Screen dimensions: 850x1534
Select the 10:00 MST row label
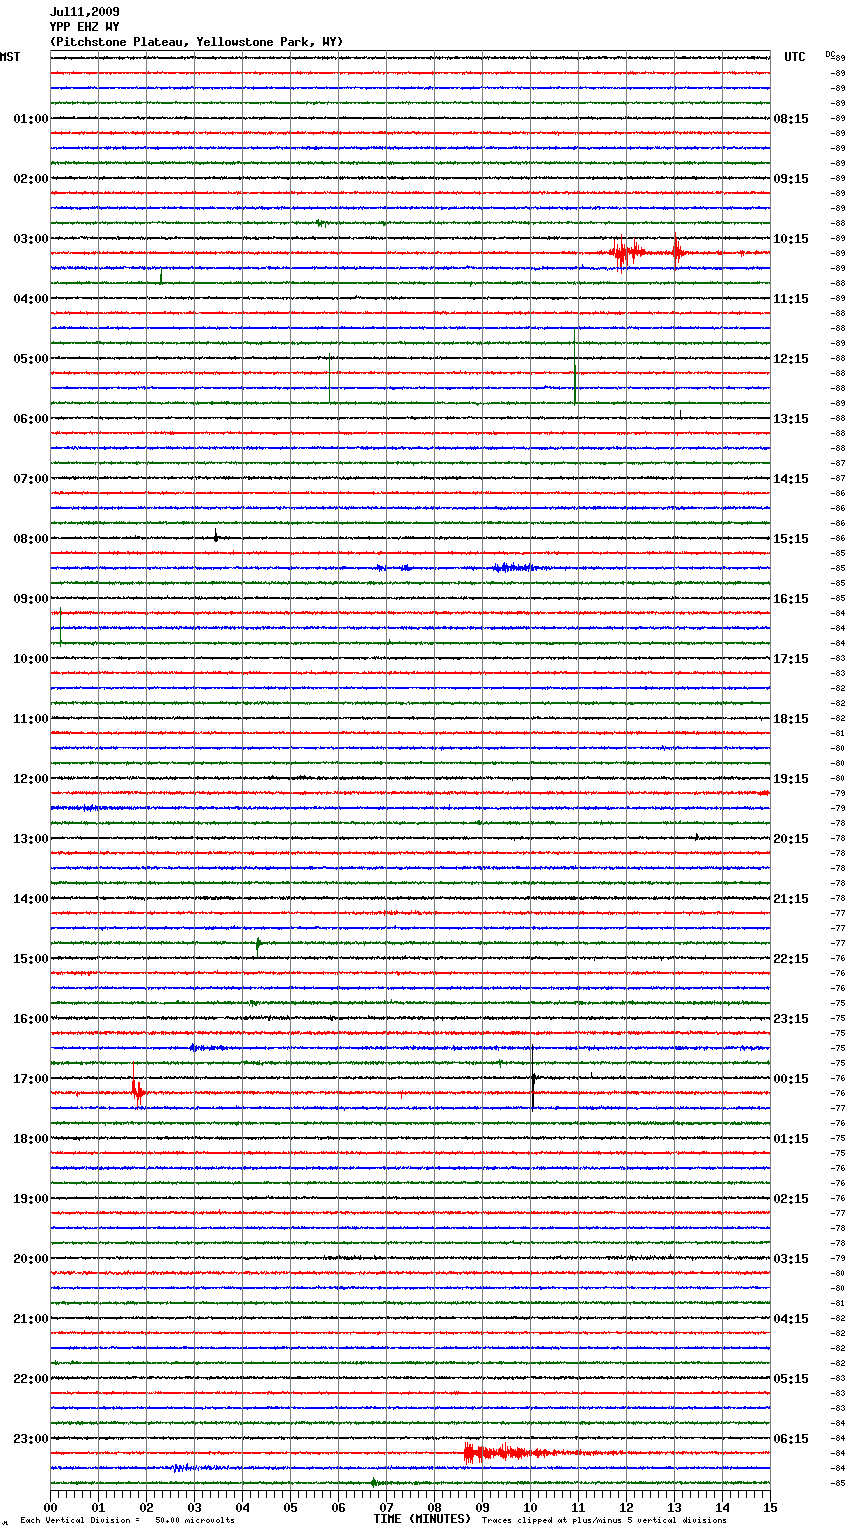(x=31, y=659)
